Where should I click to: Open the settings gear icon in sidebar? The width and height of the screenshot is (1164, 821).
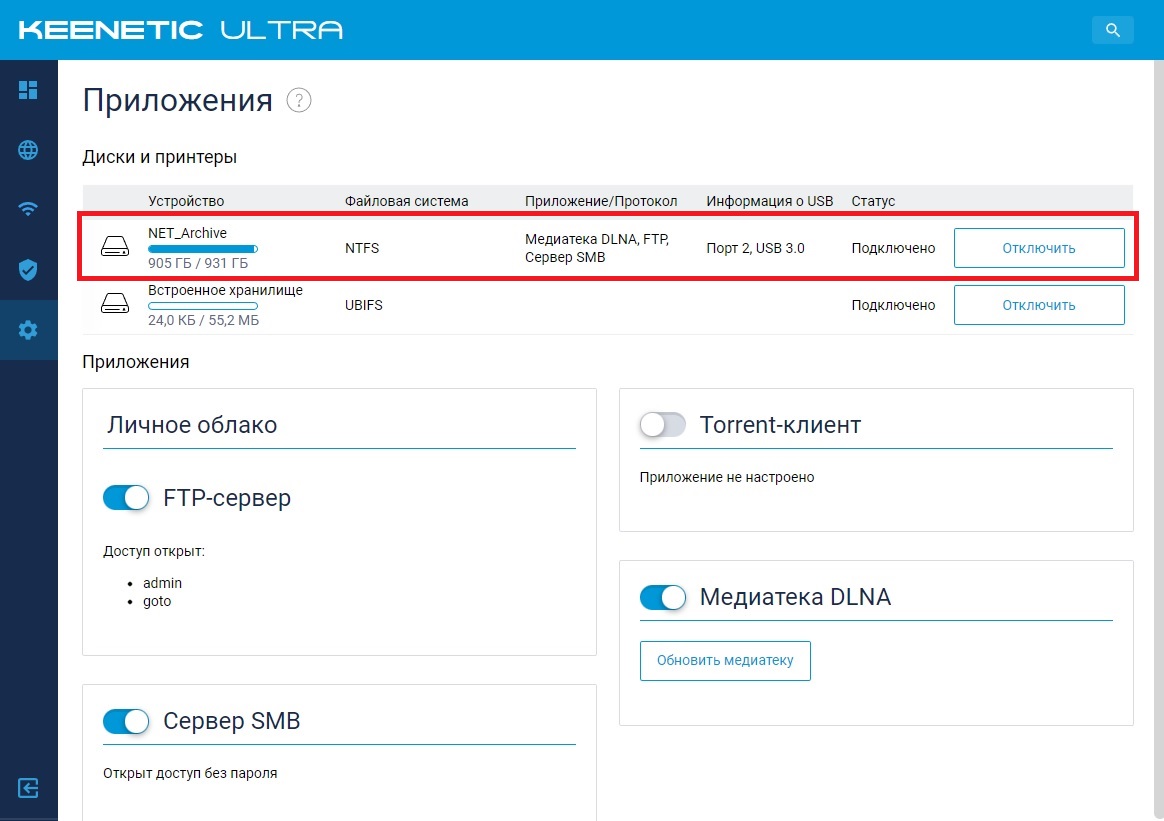tap(28, 330)
